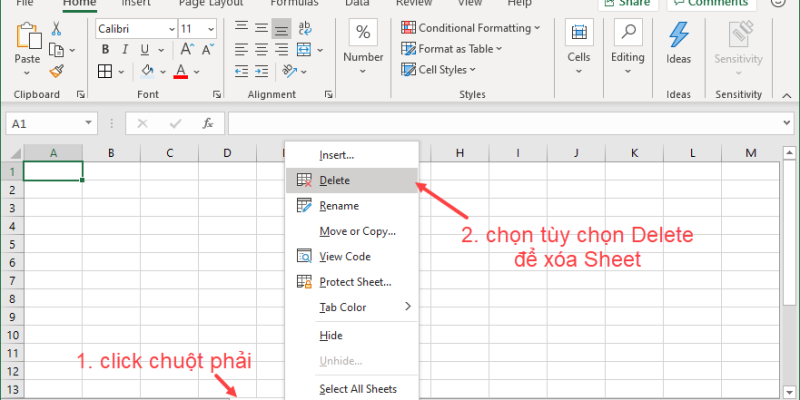Click the Insert Function fx icon

point(207,124)
